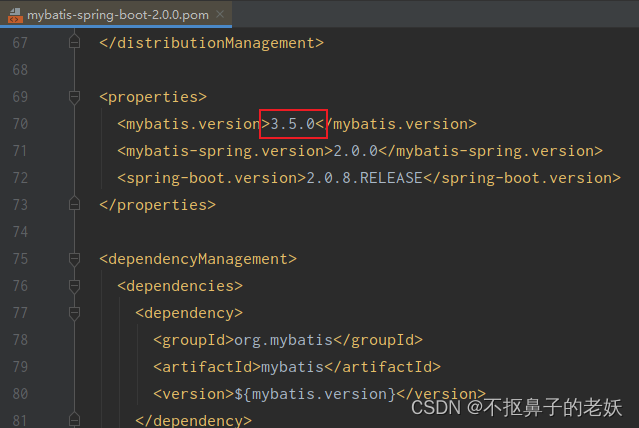Collapse dependency block at line 77
The width and height of the screenshot is (639, 428).
click(x=74, y=313)
